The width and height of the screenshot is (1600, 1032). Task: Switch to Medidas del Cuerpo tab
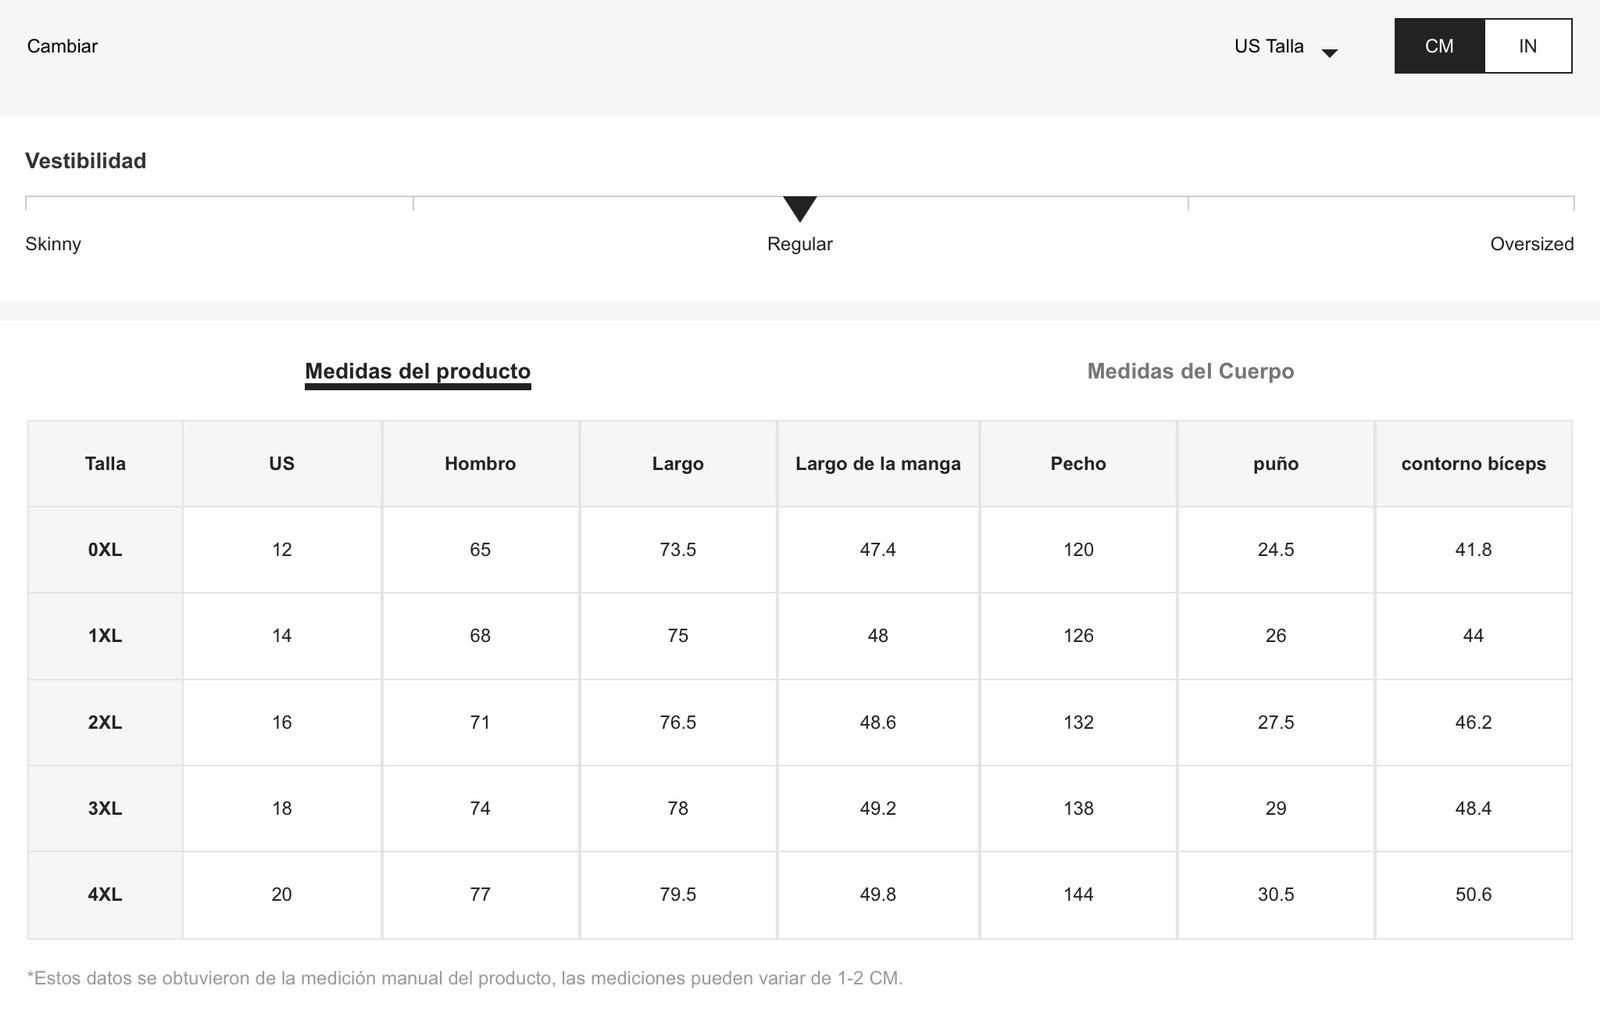coord(1190,371)
